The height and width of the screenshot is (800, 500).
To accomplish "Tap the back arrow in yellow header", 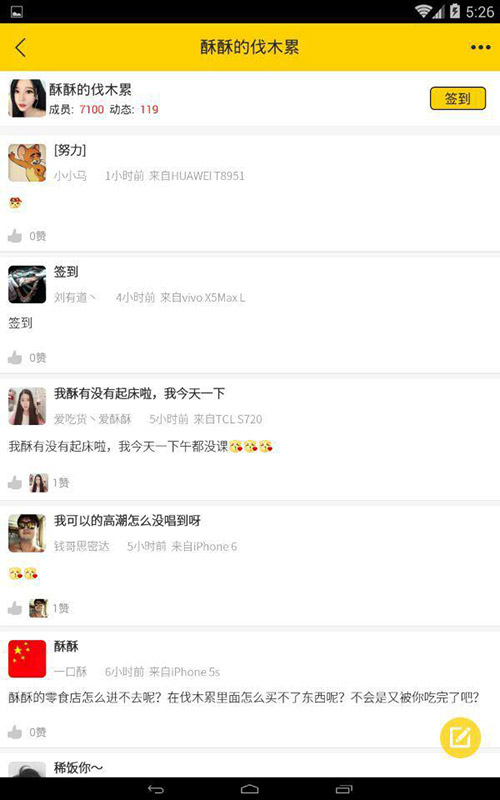I will (x=20, y=47).
